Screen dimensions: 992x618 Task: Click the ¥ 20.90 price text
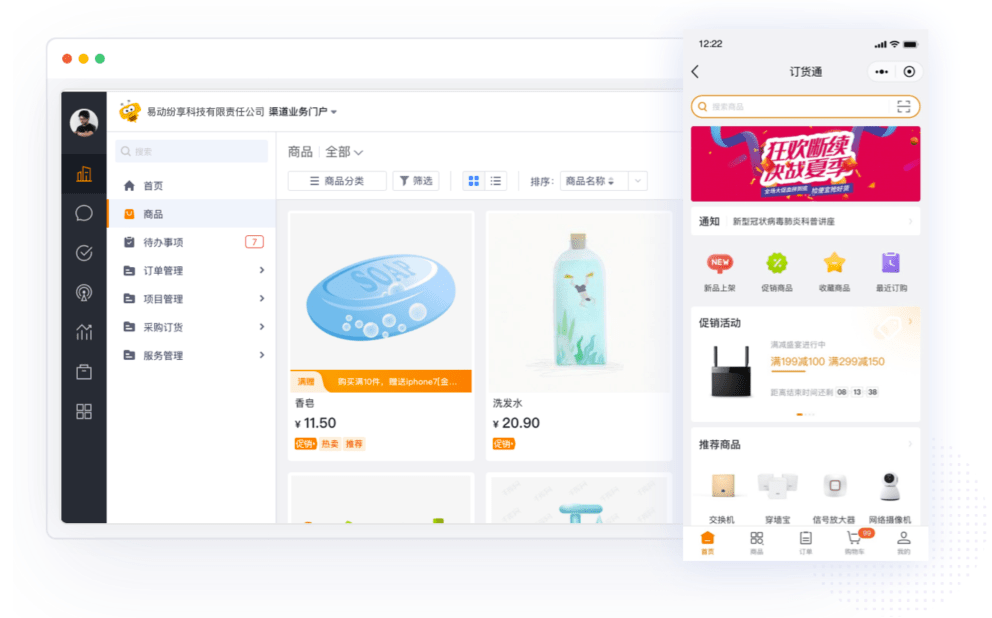516,423
